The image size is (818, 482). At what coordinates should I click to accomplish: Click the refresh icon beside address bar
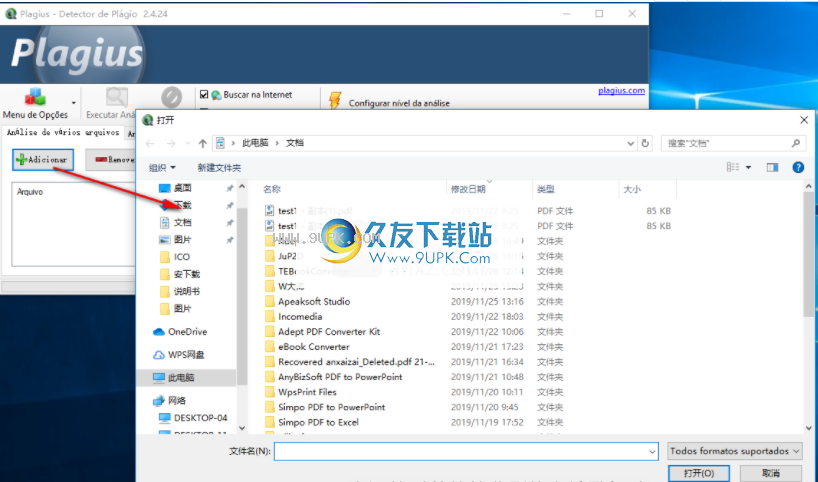point(645,143)
